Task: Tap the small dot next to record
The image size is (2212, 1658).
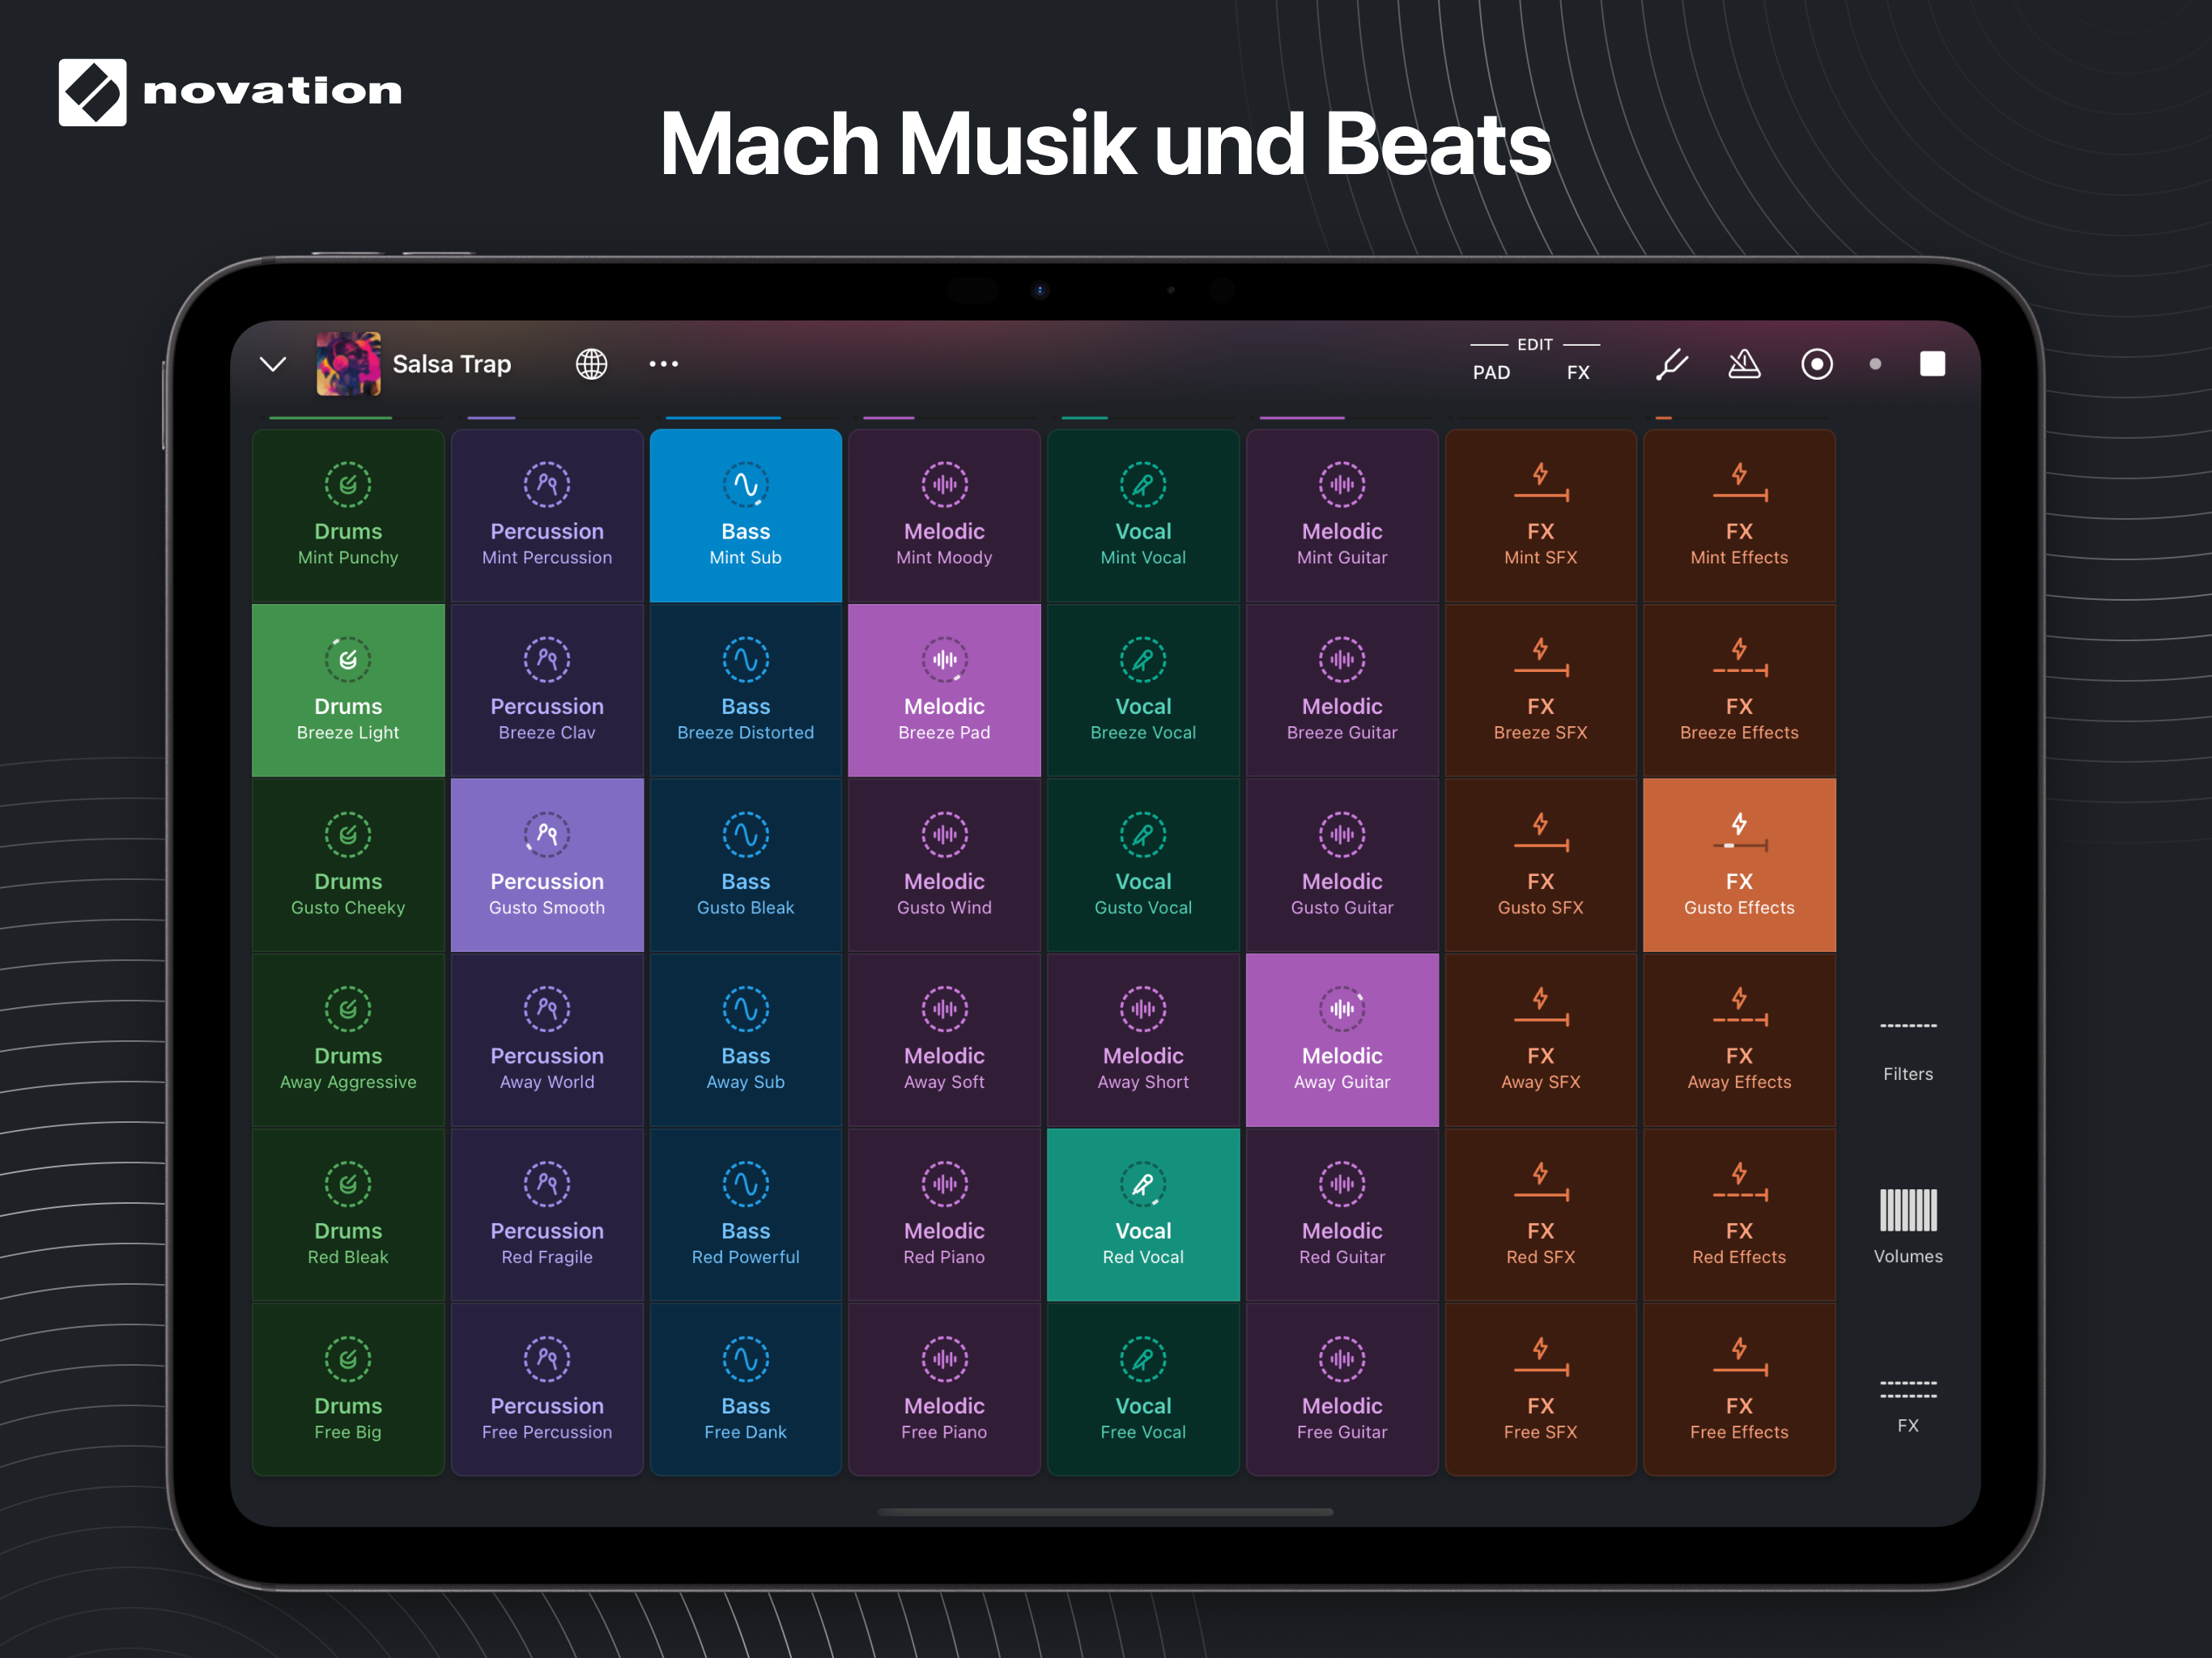Action: 1875,364
